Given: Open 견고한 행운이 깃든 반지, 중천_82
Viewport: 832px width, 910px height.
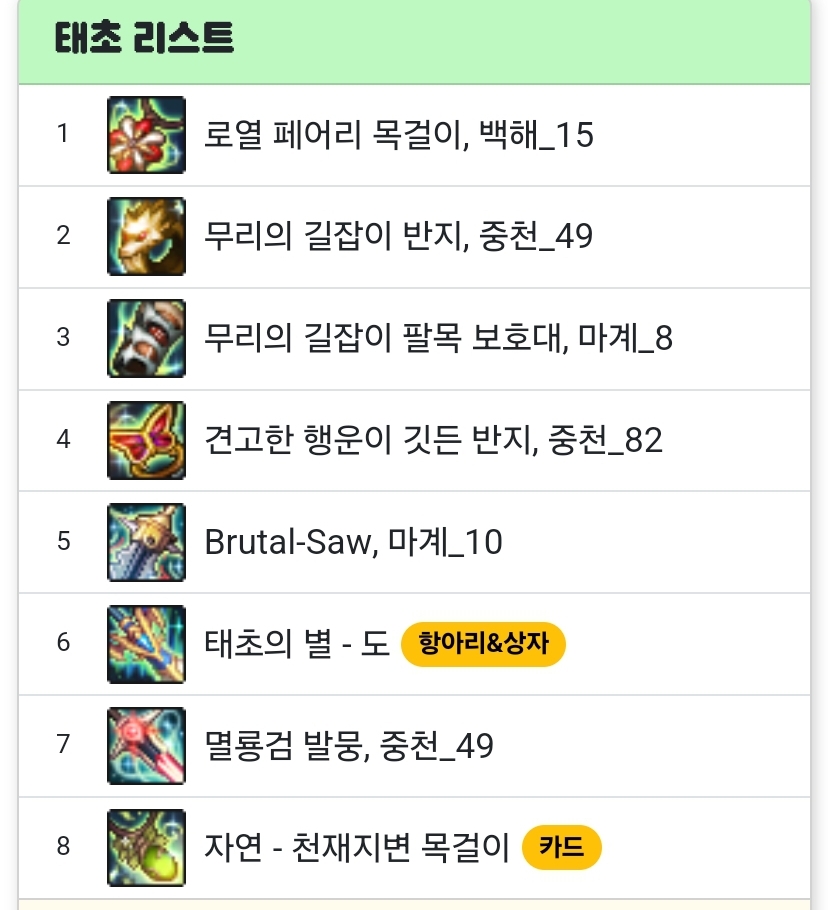Looking at the screenshot, I should [x=433, y=440].
